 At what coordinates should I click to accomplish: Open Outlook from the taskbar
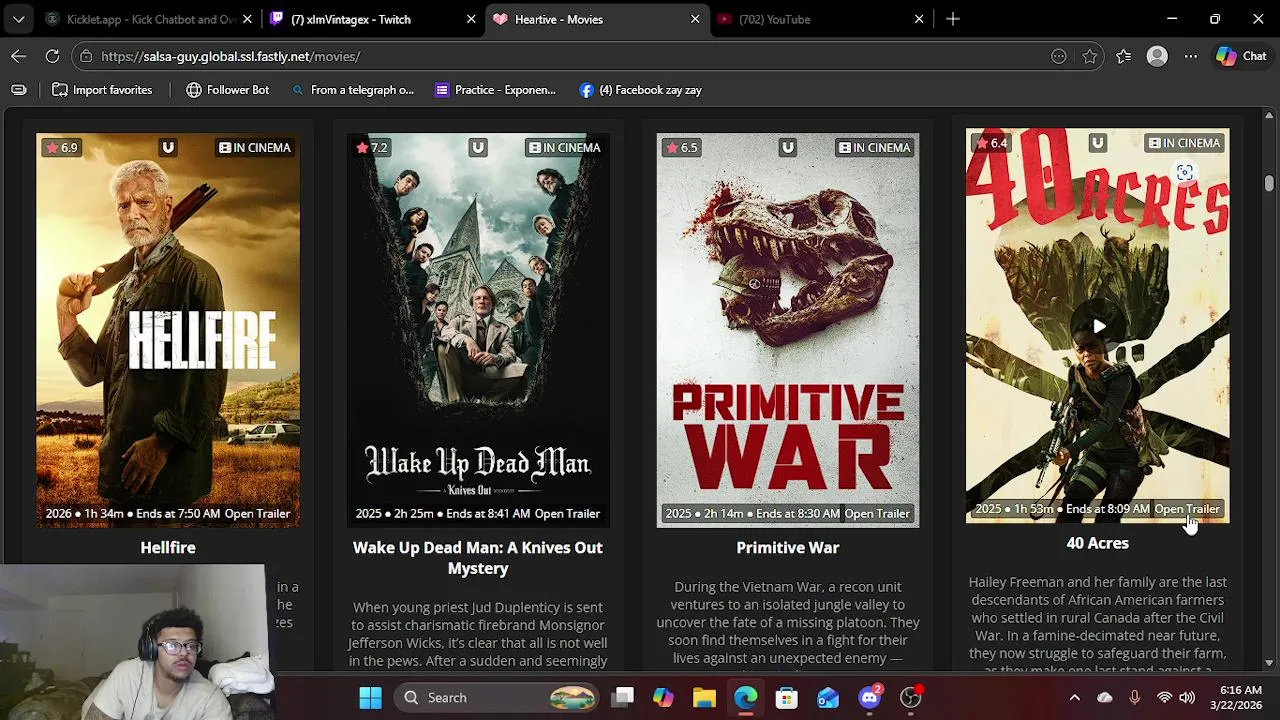[827, 697]
